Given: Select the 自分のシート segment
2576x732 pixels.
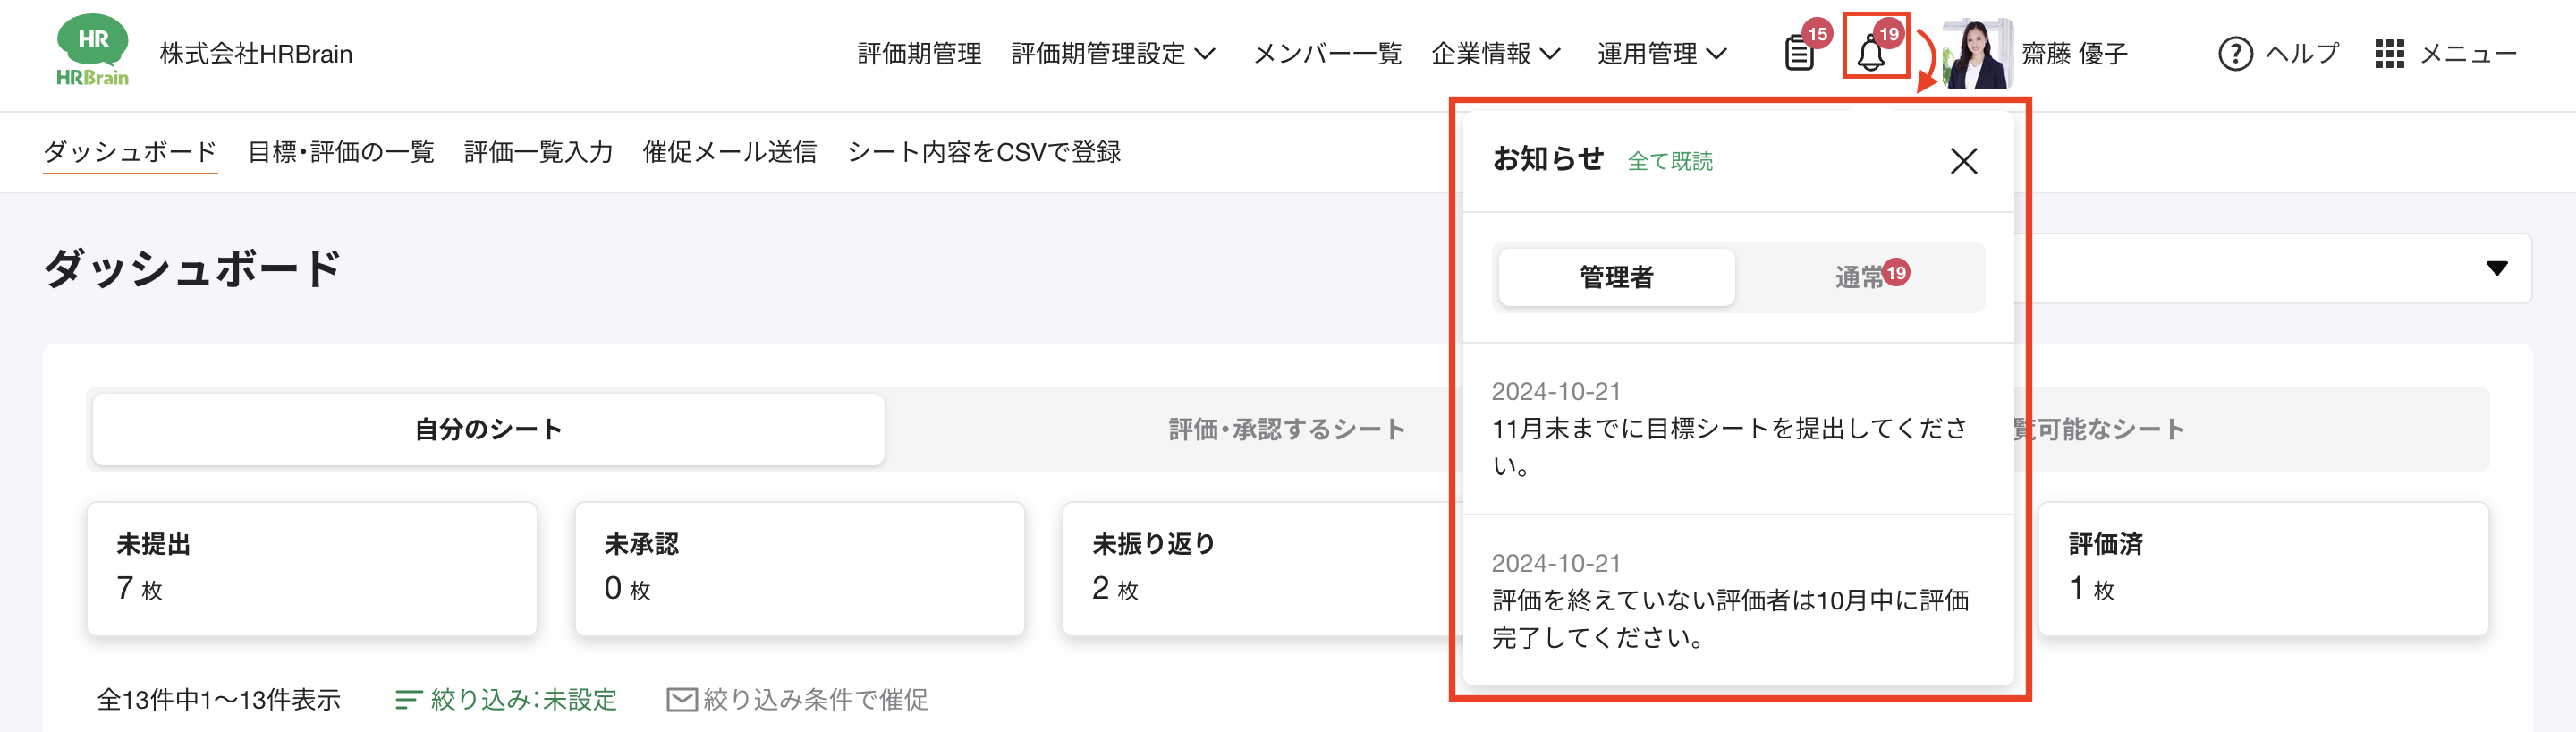Looking at the screenshot, I should click(488, 429).
